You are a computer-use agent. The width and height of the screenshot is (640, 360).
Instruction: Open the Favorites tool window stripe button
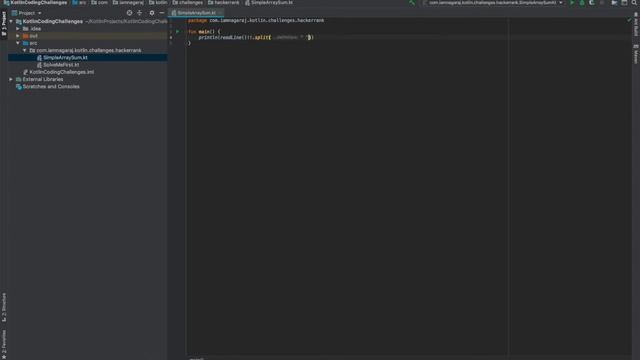coord(4,344)
